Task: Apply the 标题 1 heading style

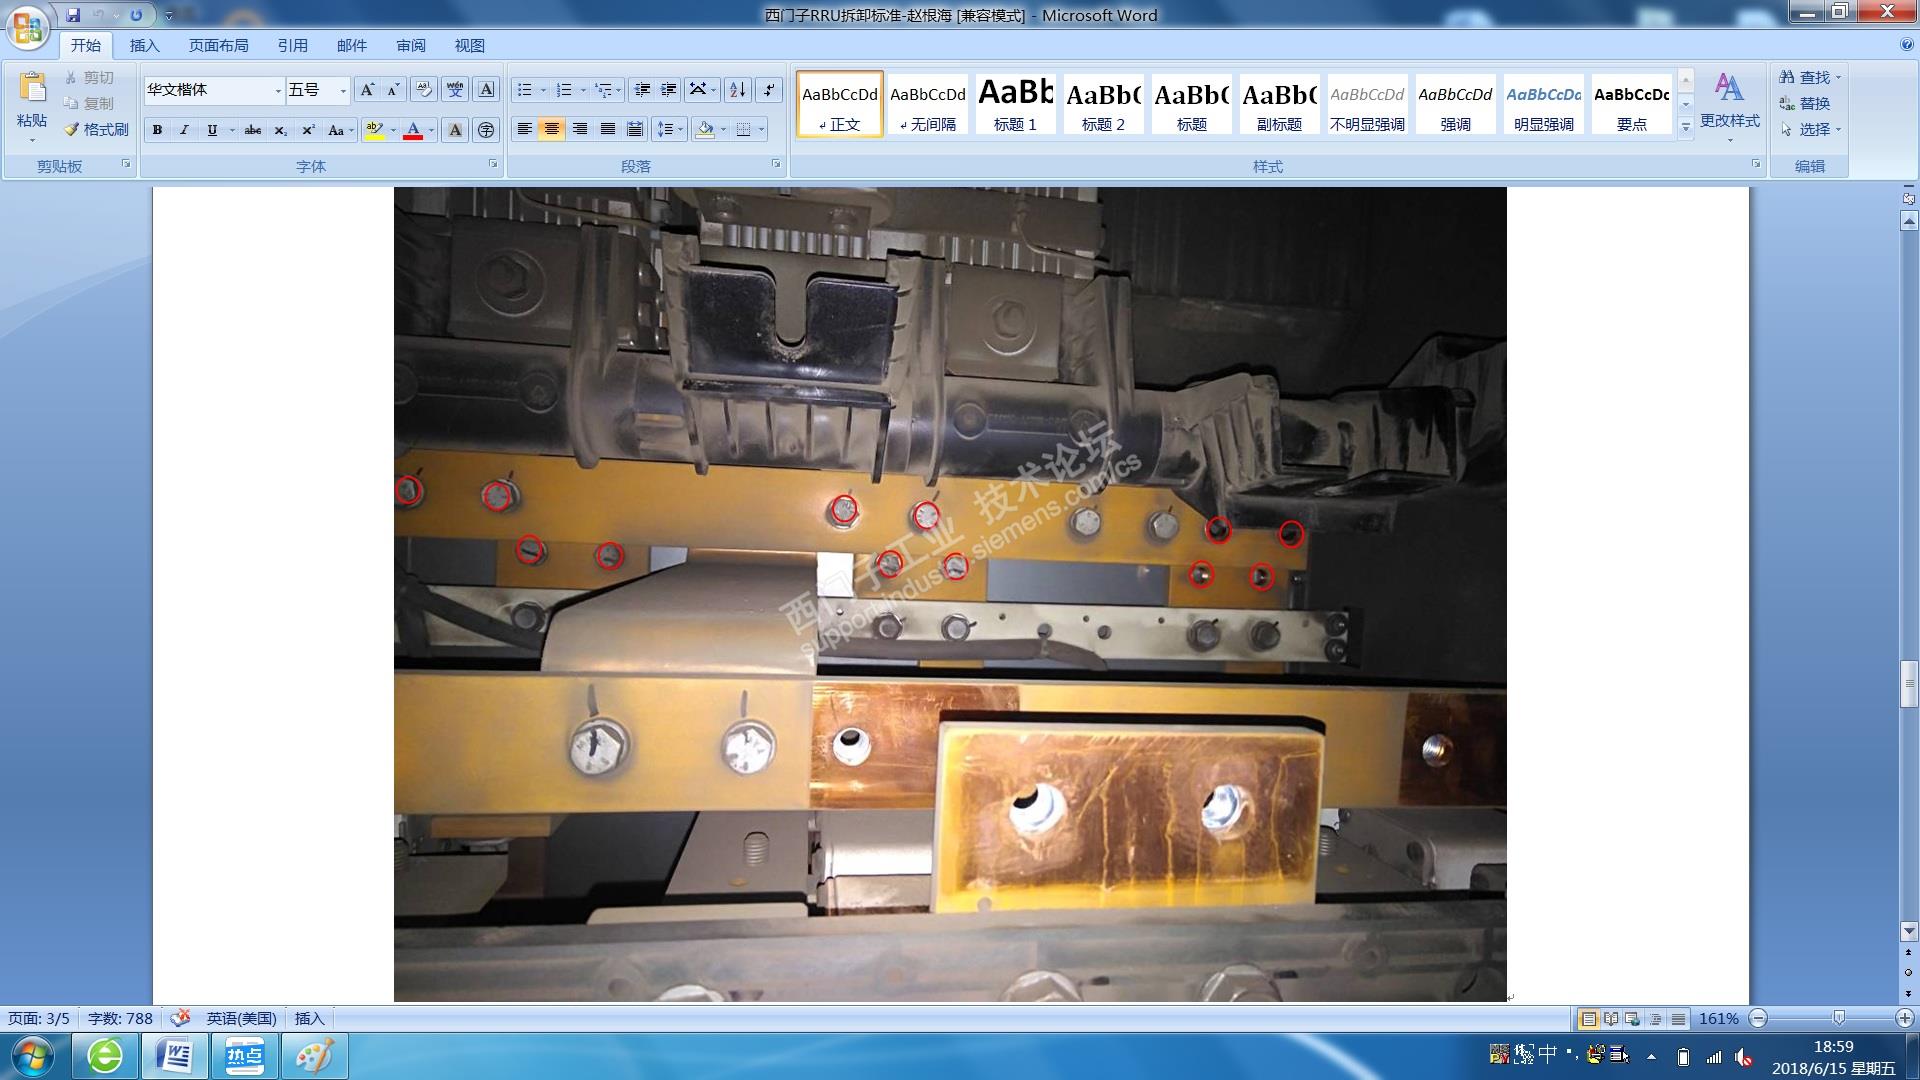Action: (x=1014, y=104)
